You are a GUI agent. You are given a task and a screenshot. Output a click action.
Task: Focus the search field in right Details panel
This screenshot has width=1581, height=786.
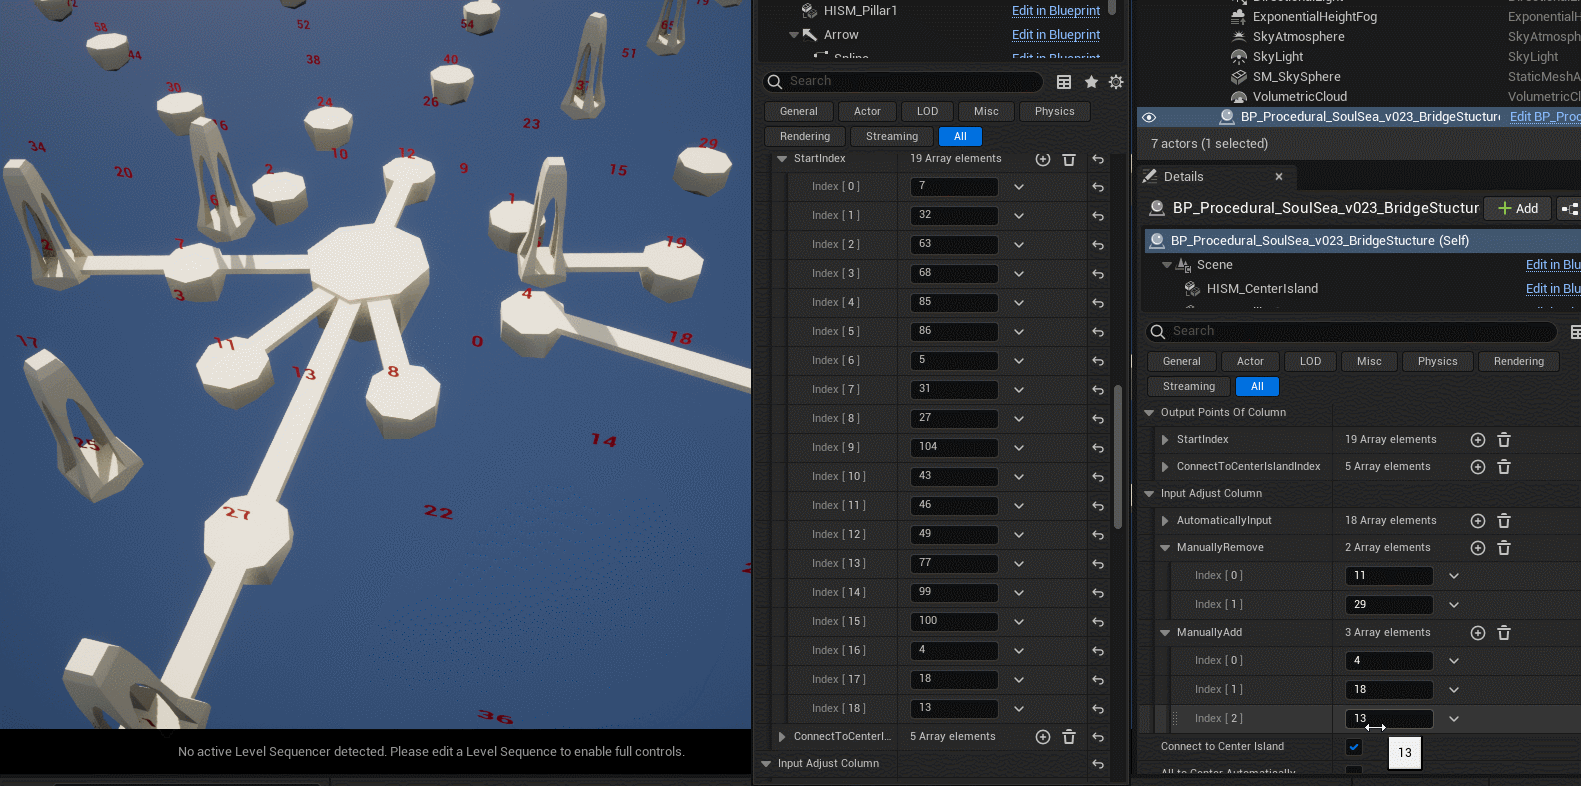(1351, 332)
